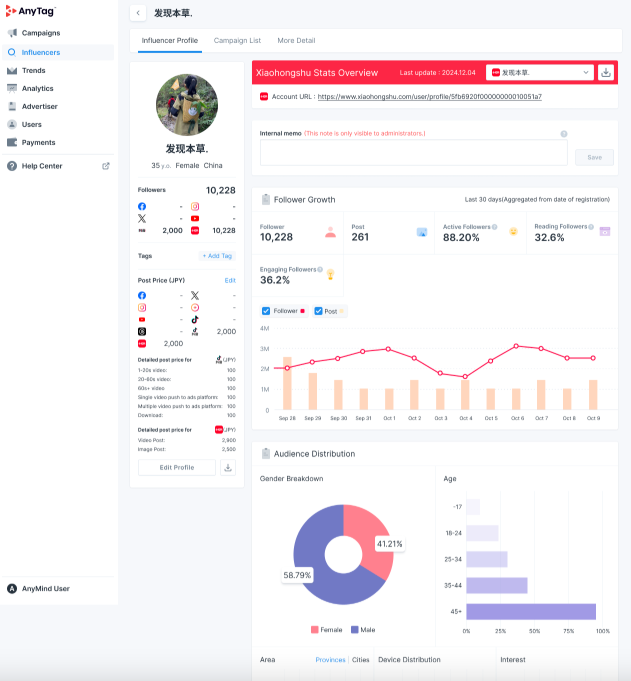This screenshot has width=631, height=681.
Task: Toggle Female legend in gender chart
Action: tap(315, 629)
